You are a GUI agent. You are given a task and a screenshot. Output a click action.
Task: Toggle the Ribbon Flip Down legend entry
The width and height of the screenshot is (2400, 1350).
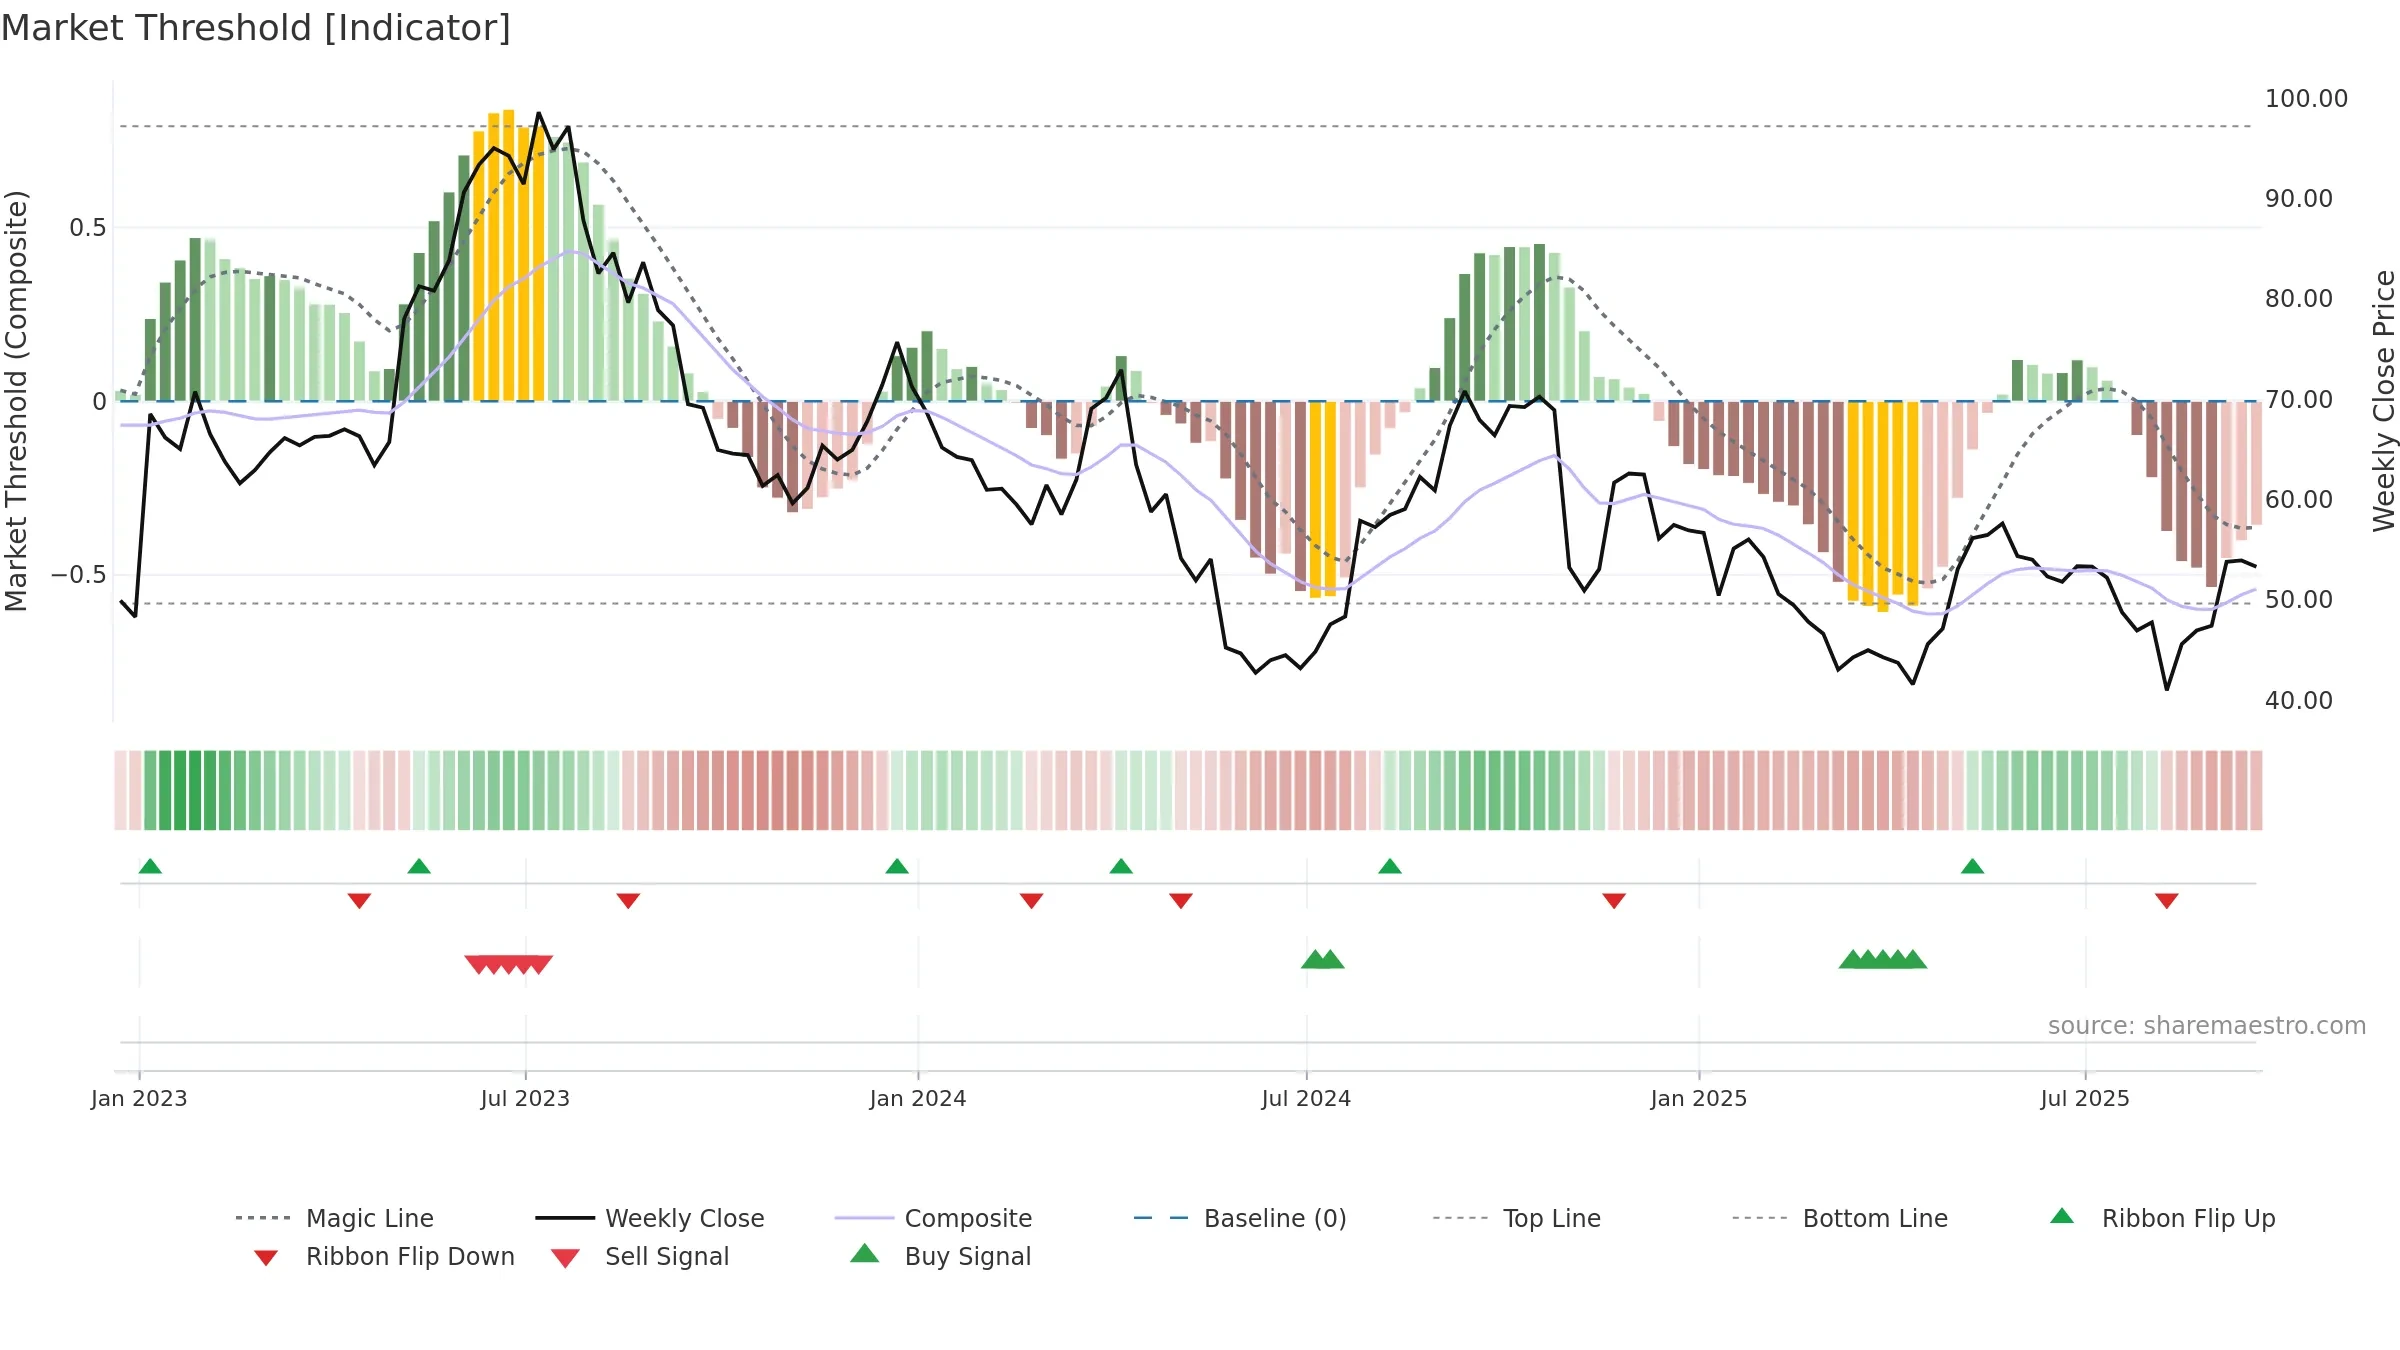(383, 1256)
